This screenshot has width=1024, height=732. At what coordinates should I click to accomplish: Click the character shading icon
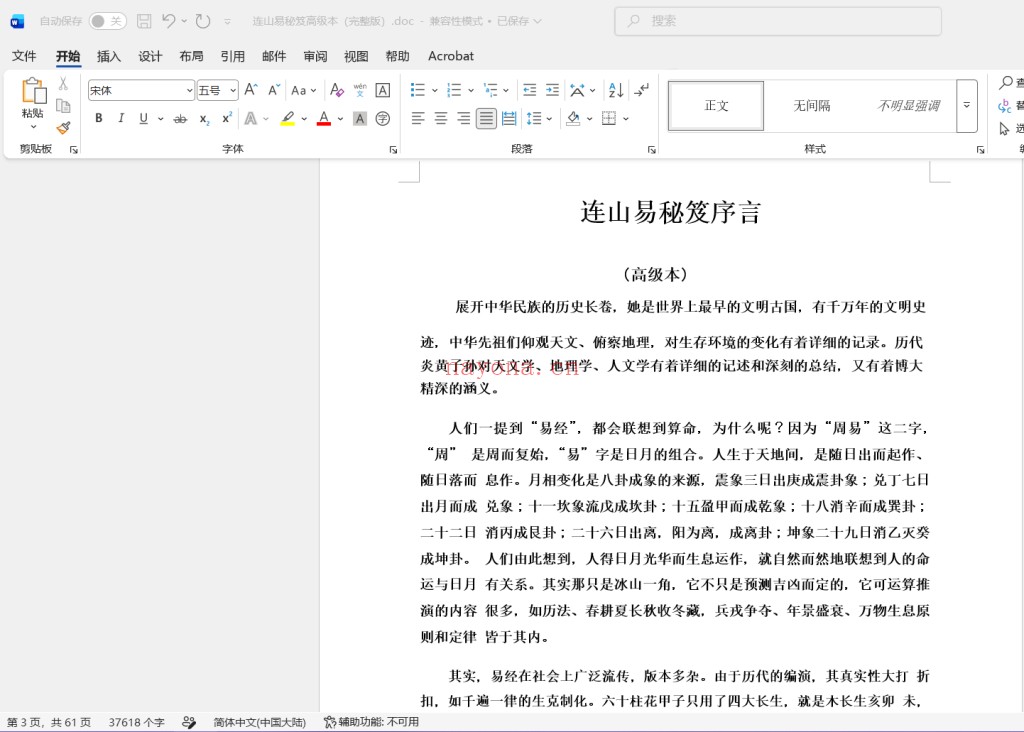(360, 119)
